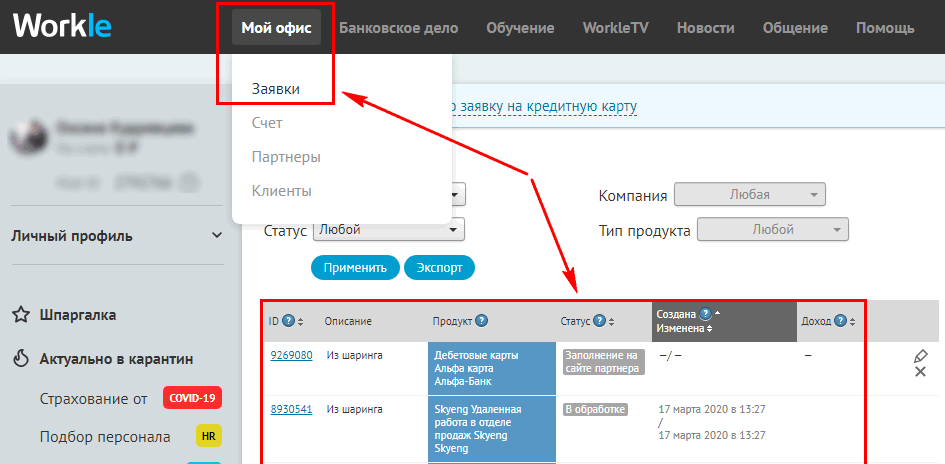Open the Статус filter dropdown
Screen dimensions: 945x464
click(x=389, y=230)
